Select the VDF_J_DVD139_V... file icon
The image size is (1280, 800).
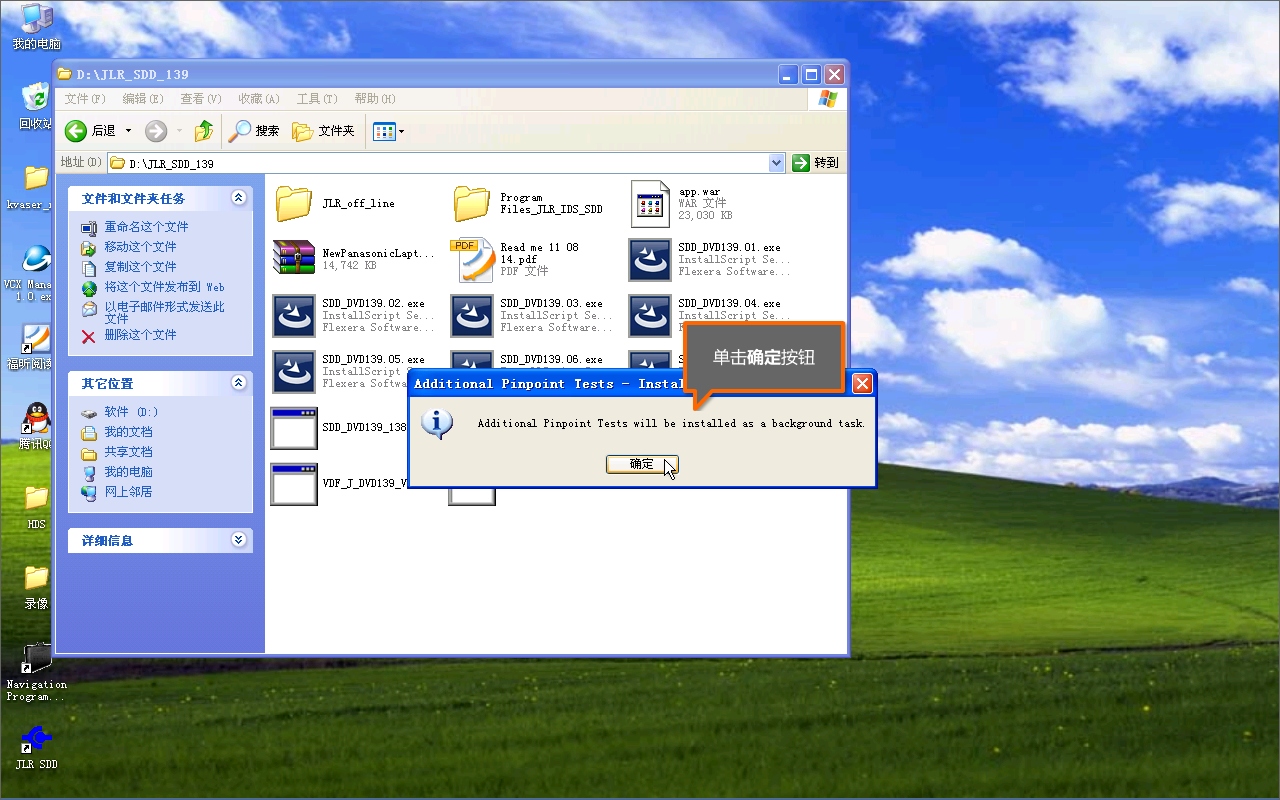(294, 484)
